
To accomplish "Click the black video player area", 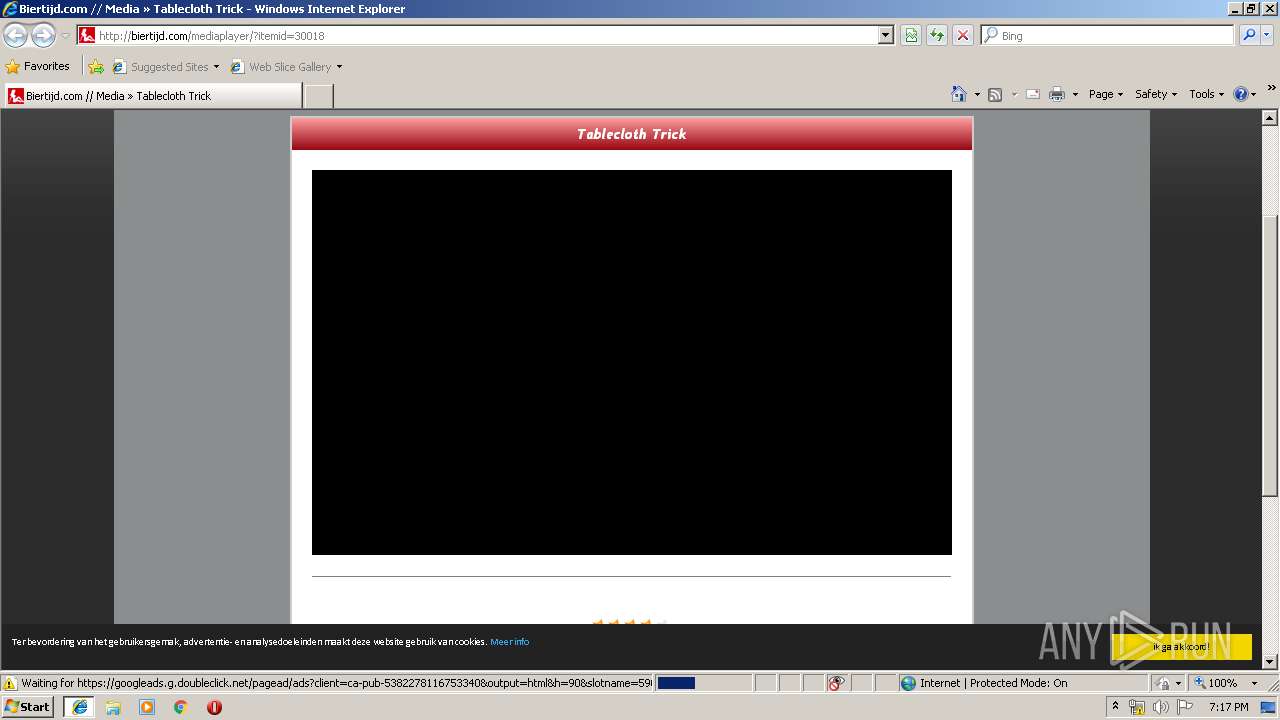I will click(632, 362).
